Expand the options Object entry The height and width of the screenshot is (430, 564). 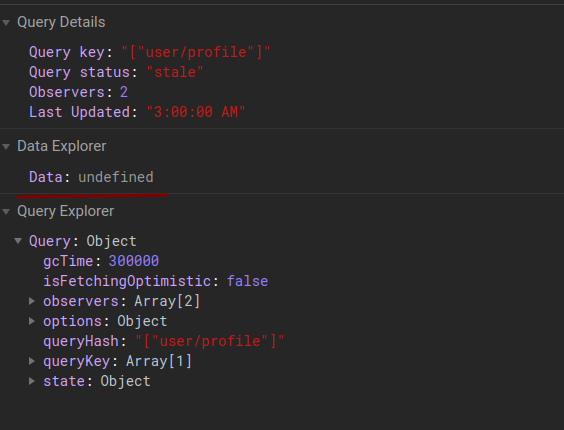[x=32, y=321]
